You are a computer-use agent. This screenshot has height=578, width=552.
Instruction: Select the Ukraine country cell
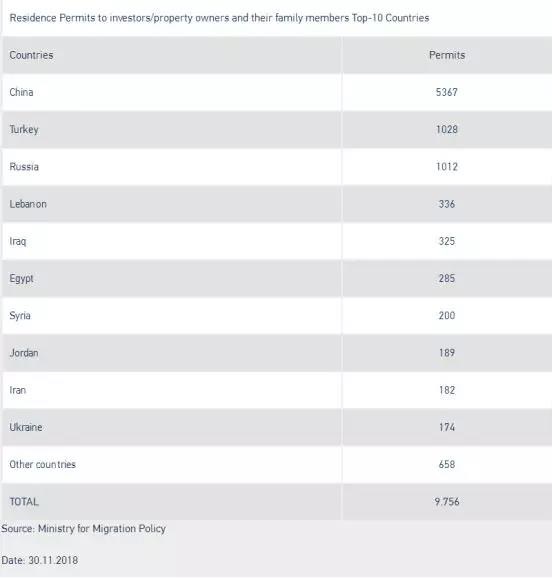pyautogui.click(x=26, y=427)
